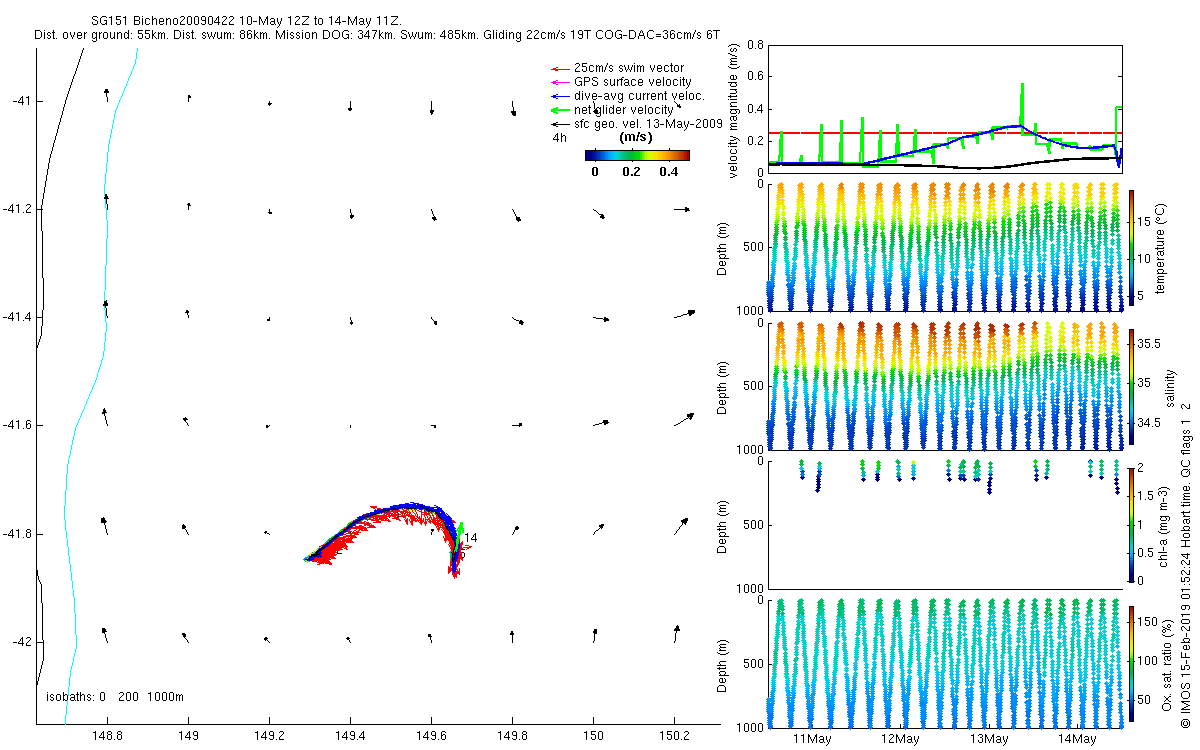Click longitude tick label '148.8'

tap(107, 736)
